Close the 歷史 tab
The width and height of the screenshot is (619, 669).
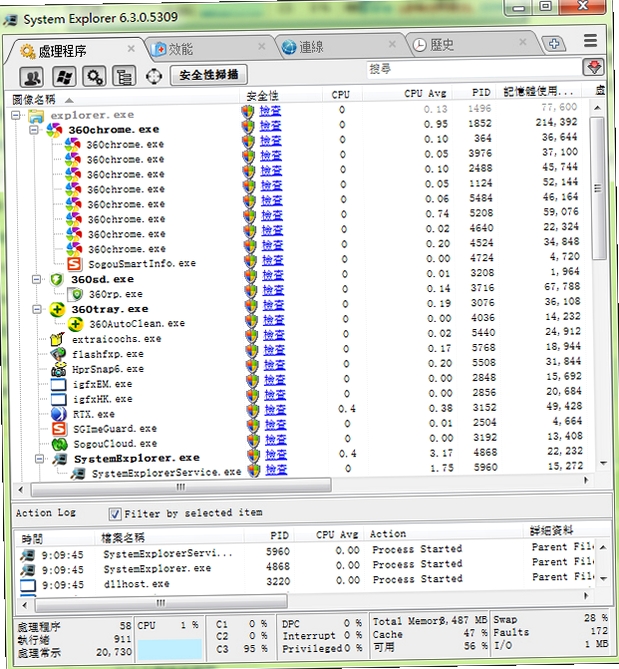523,41
